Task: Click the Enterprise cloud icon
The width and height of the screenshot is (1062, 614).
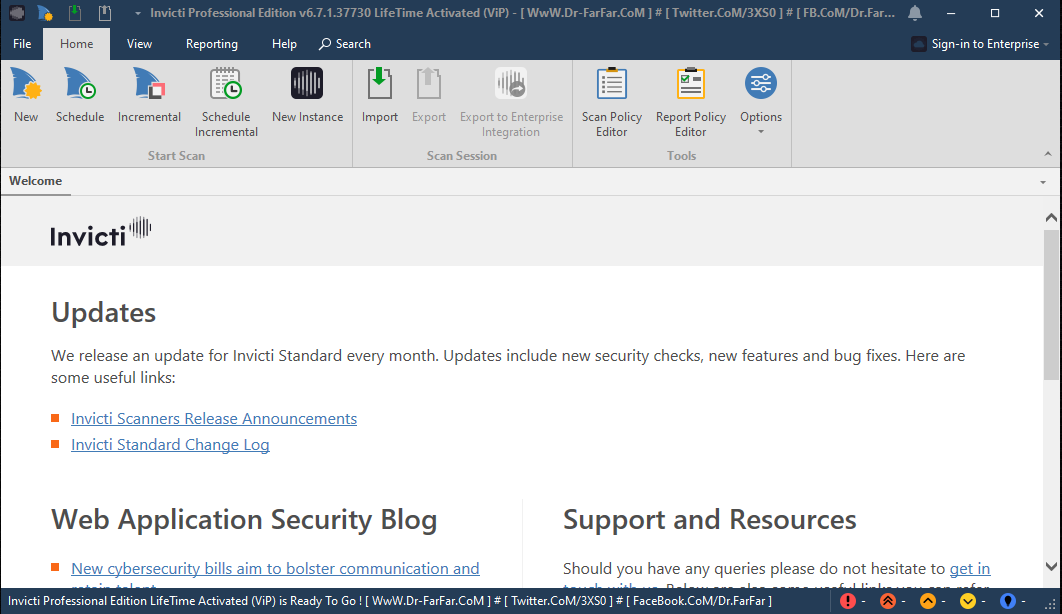Action: pos(918,44)
